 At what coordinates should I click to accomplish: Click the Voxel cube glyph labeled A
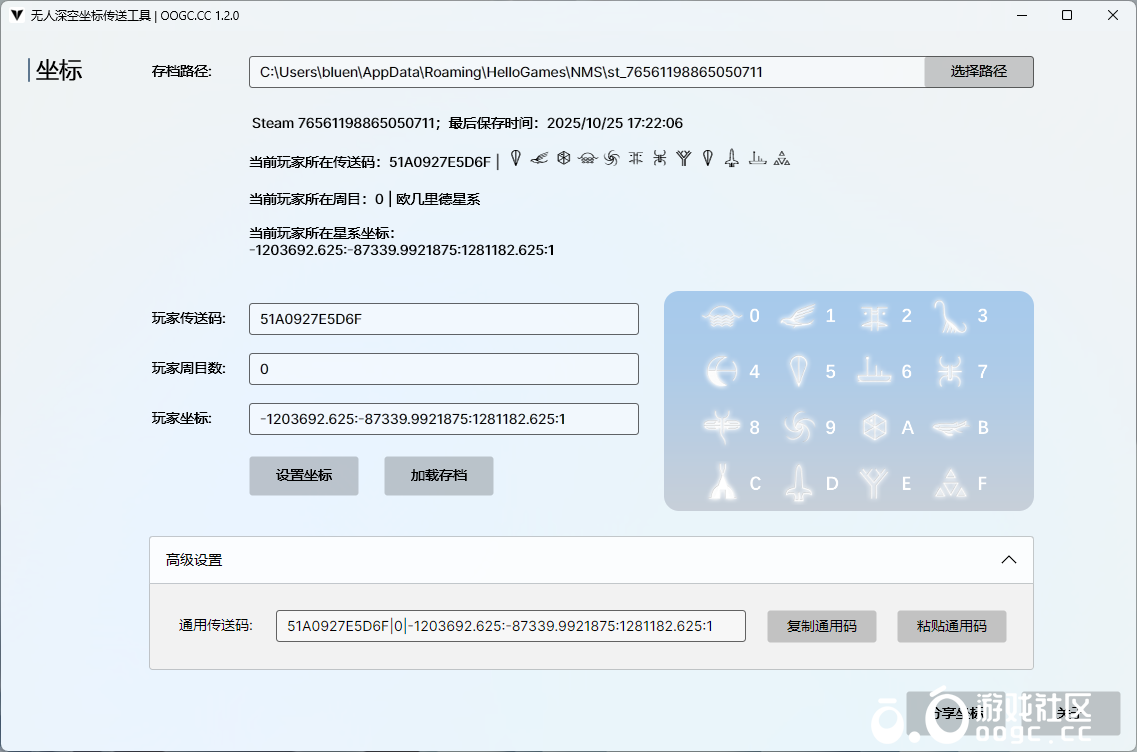[873, 427]
